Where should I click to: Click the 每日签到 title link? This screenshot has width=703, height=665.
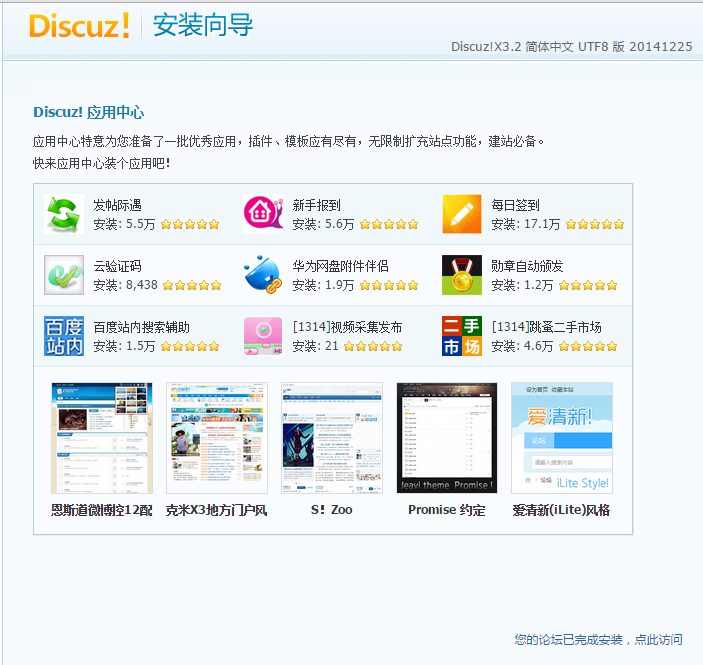coord(515,205)
